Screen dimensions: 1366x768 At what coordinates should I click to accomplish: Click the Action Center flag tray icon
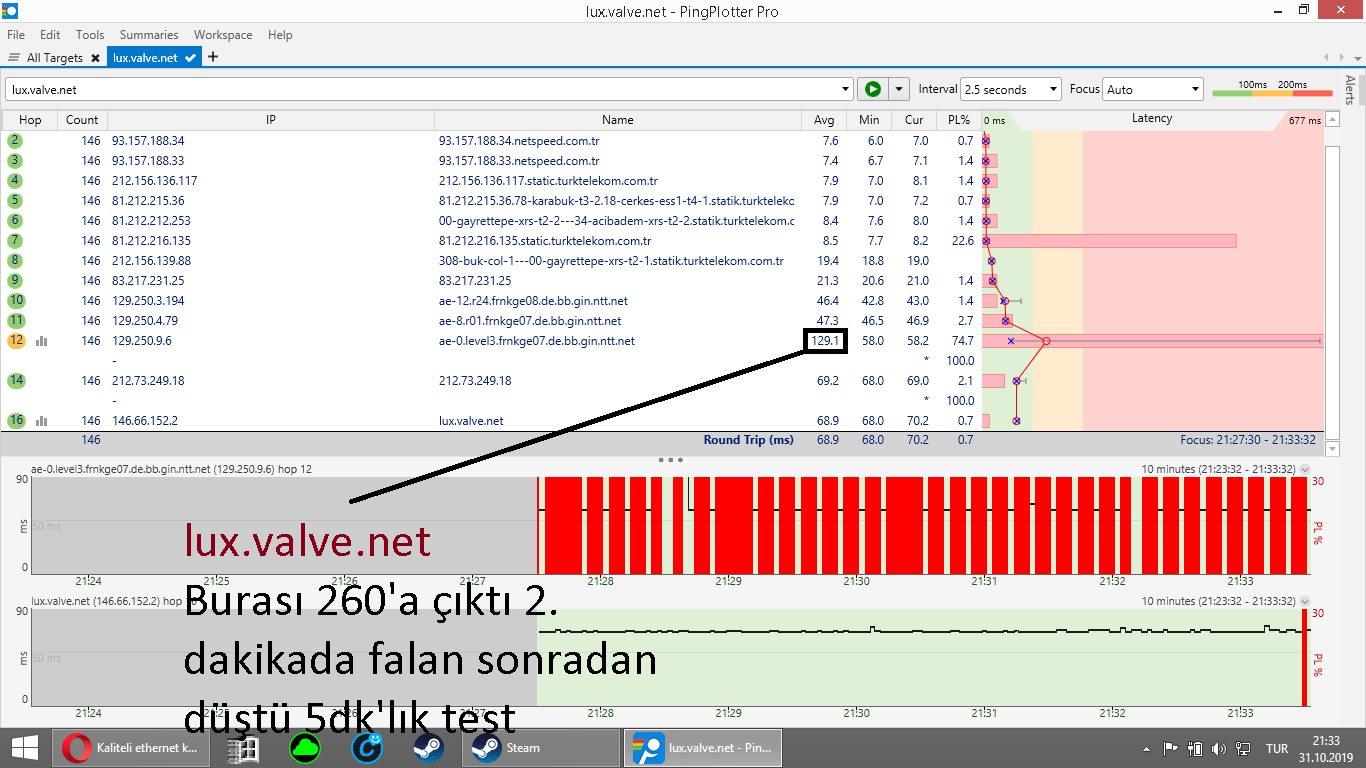coord(1170,748)
